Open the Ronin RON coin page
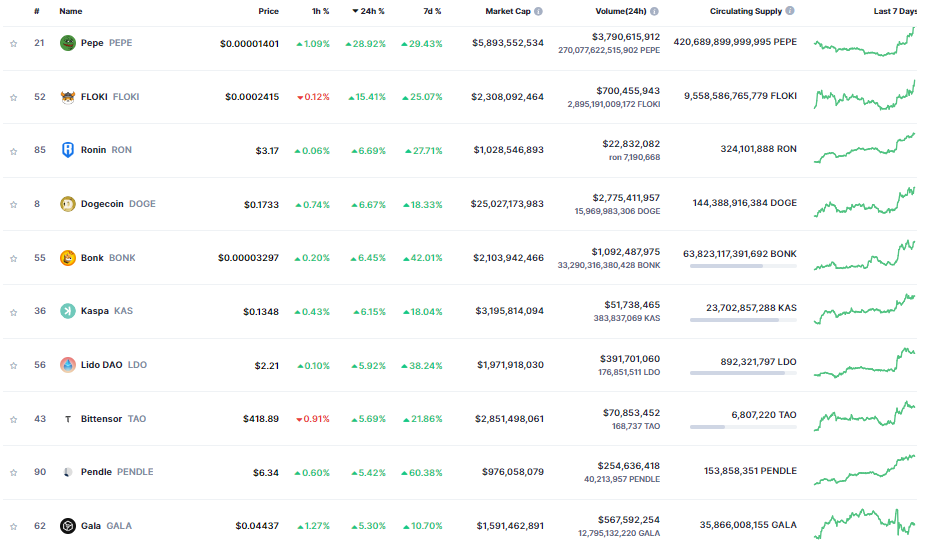 [x=107, y=150]
